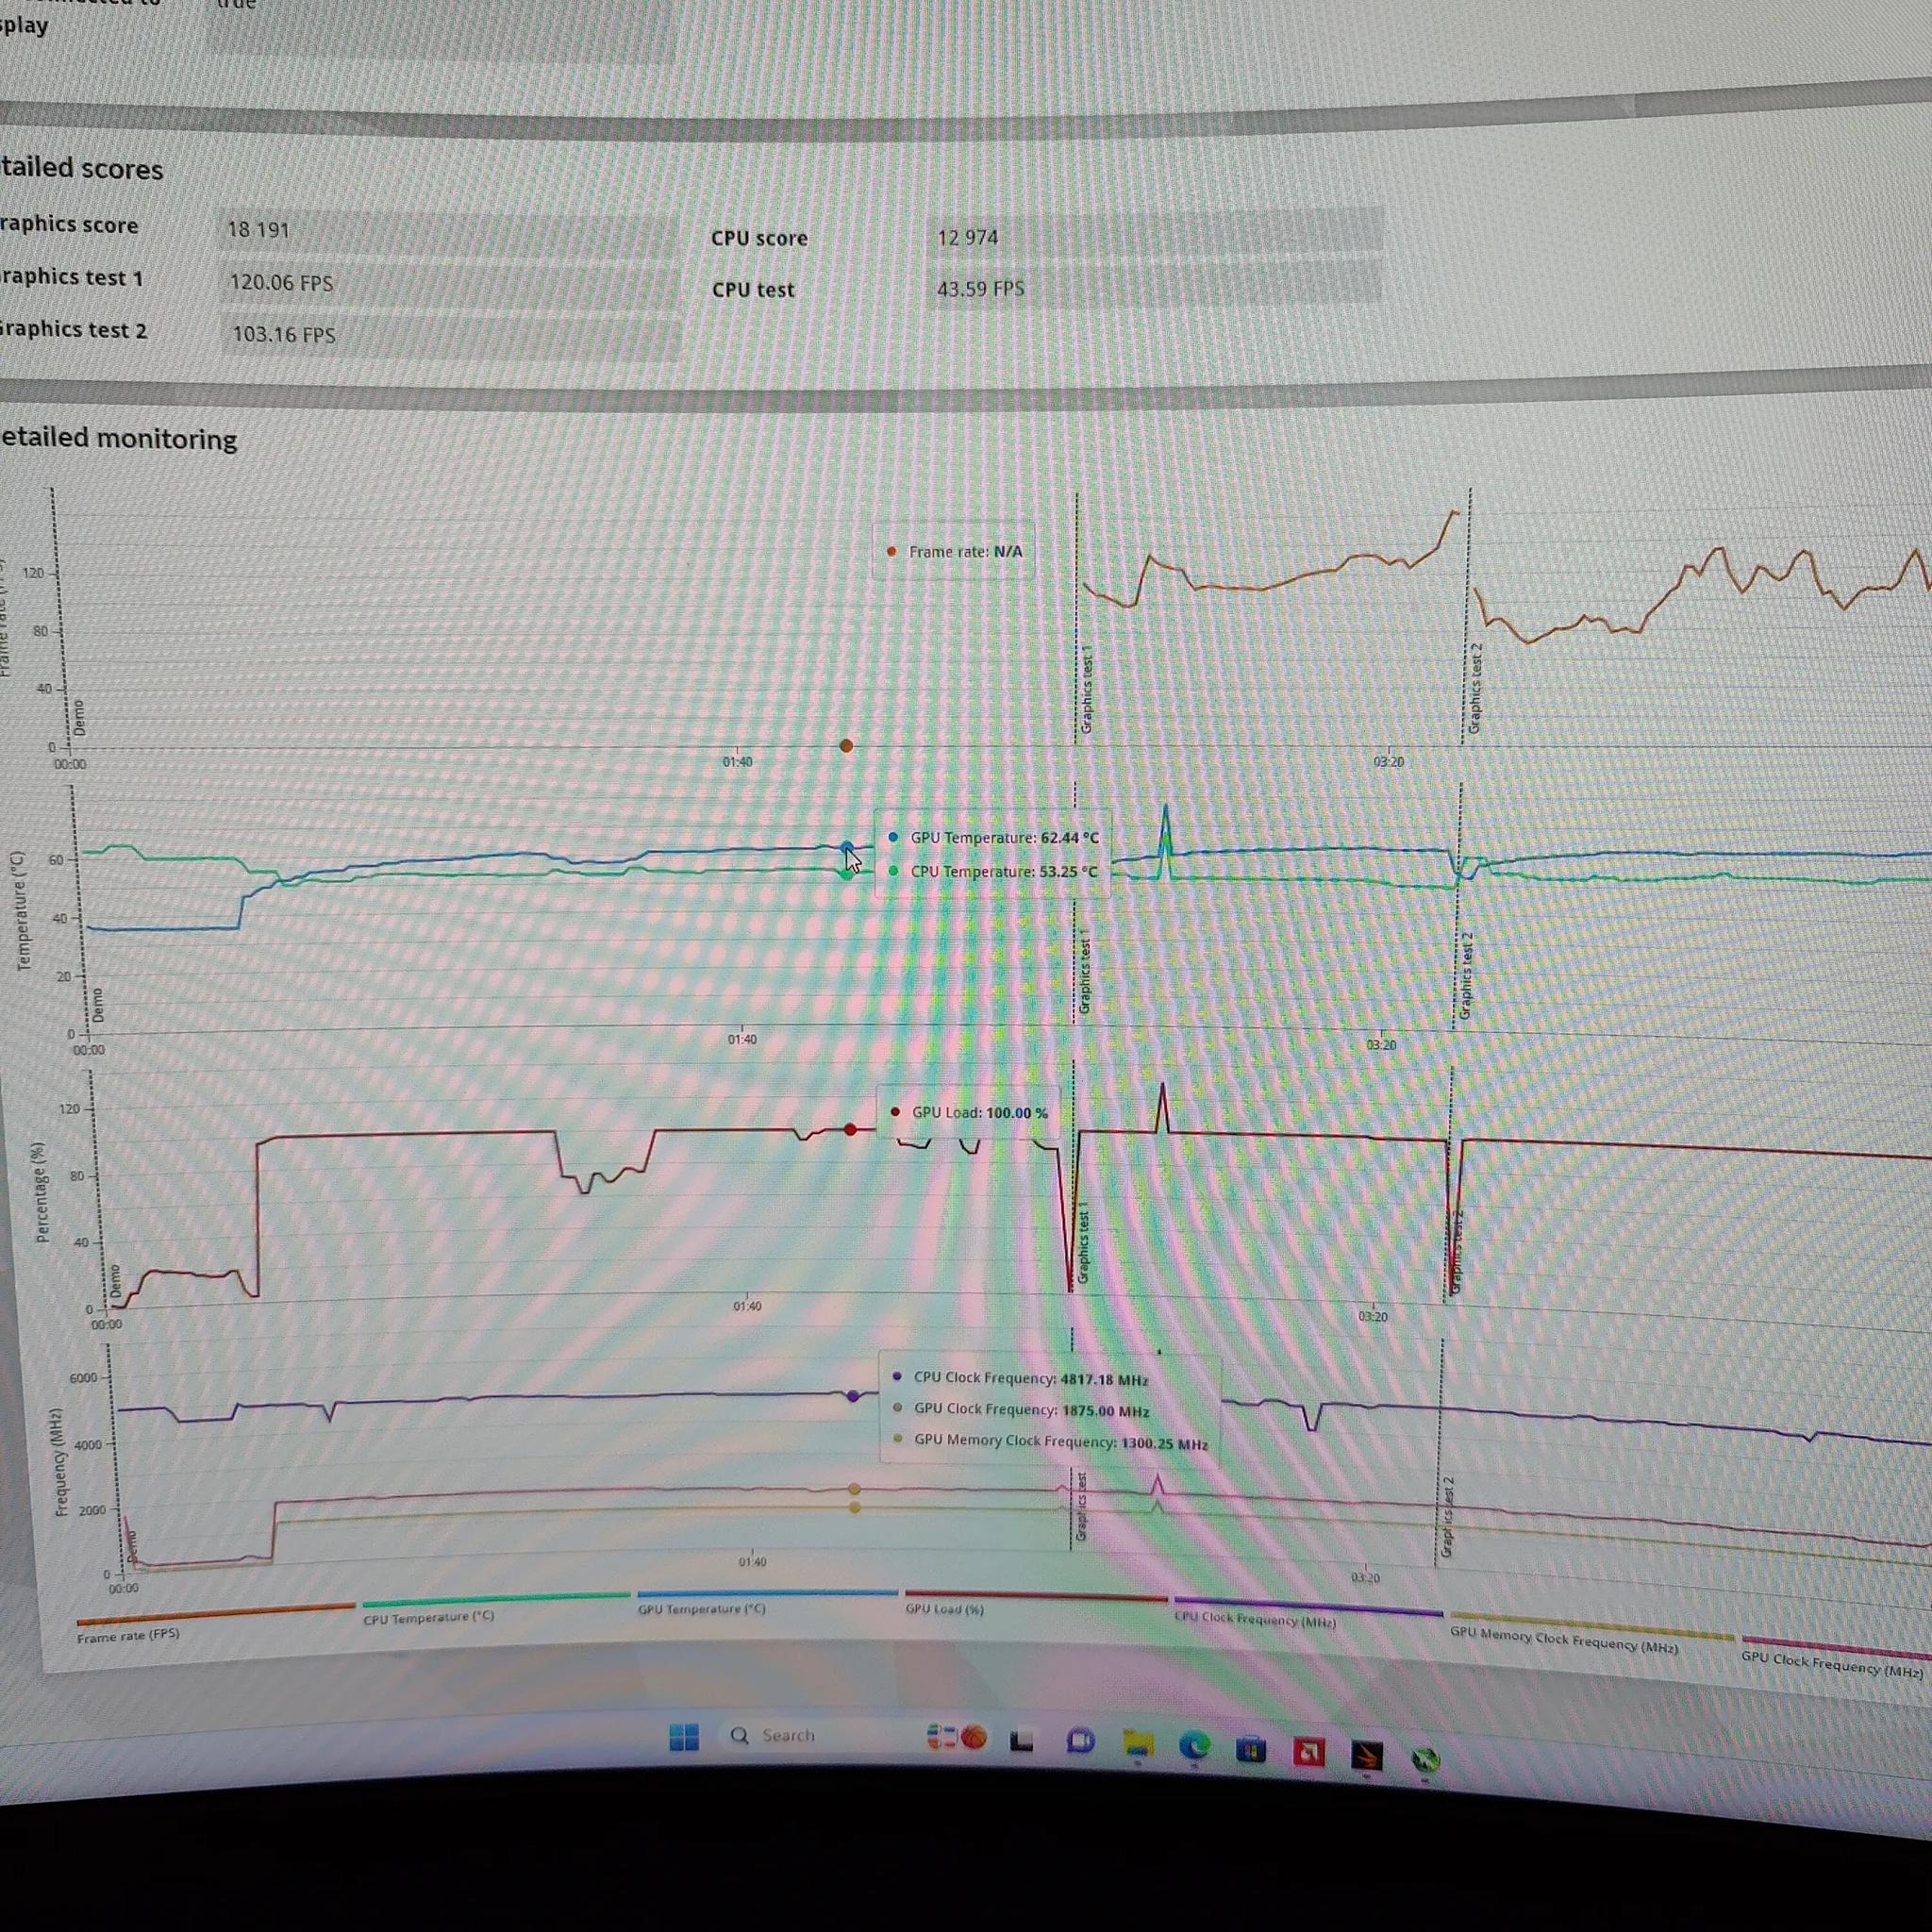Click the CPU Temperature: 53.25 °C tooltip text

(1004, 872)
